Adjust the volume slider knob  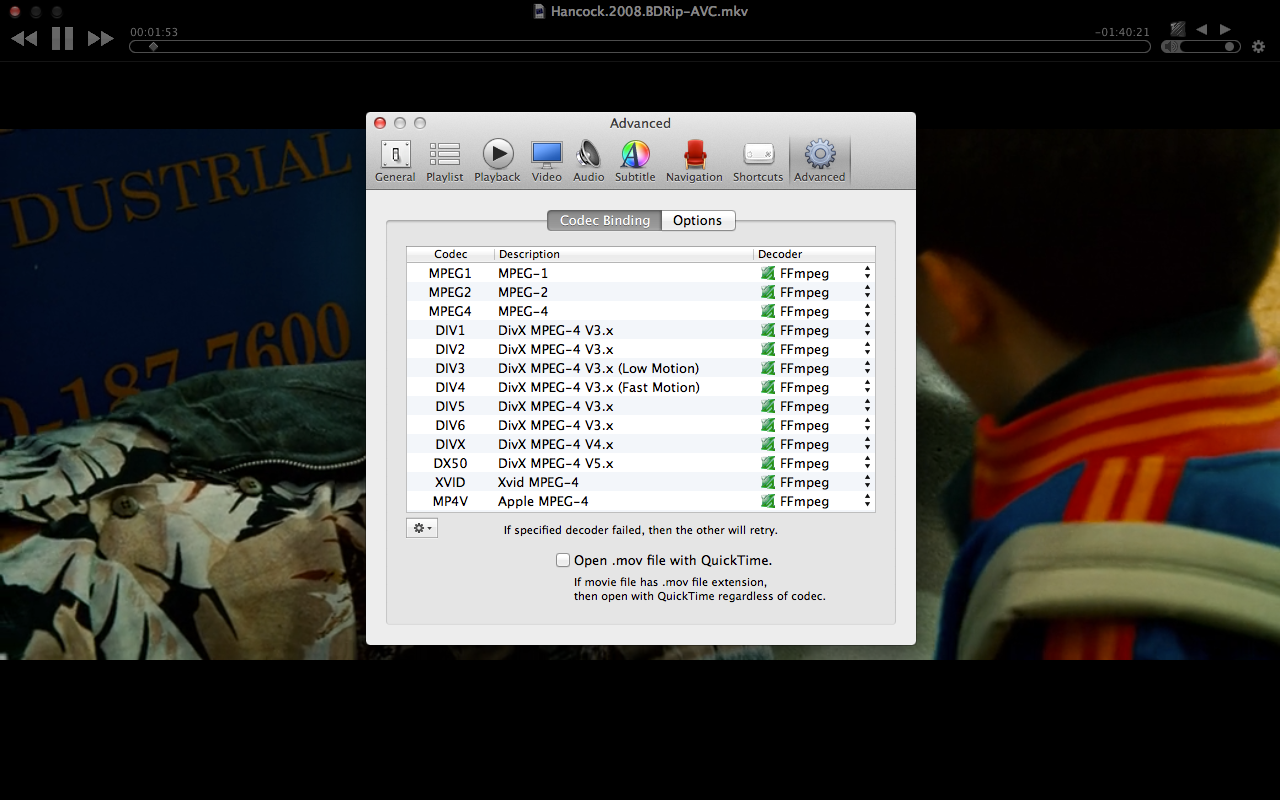coord(1229,46)
